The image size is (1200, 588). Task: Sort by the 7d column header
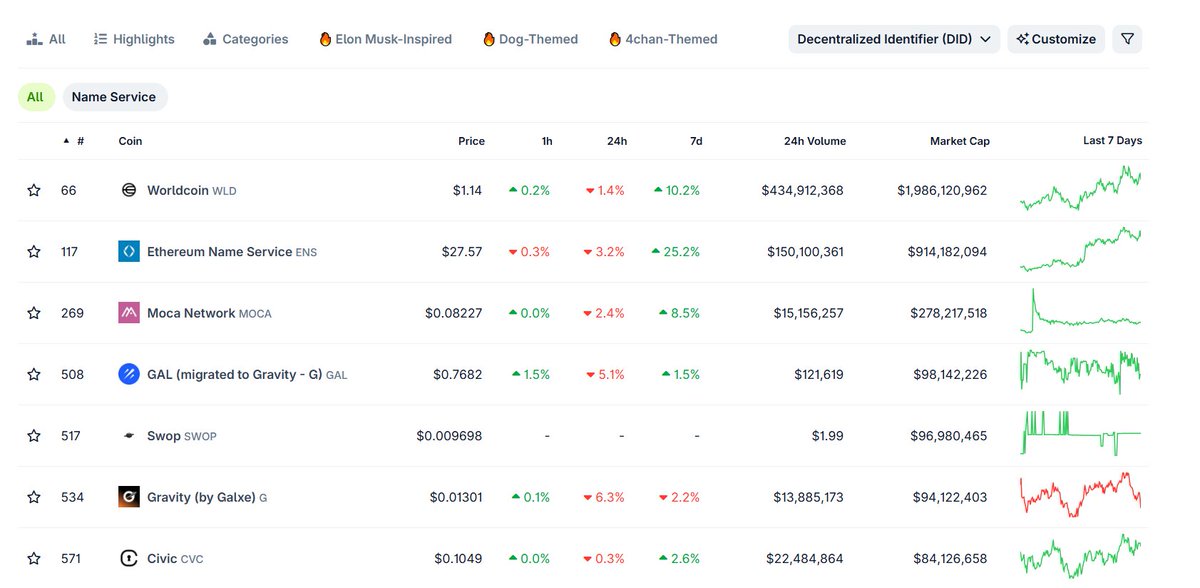(x=696, y=141)
